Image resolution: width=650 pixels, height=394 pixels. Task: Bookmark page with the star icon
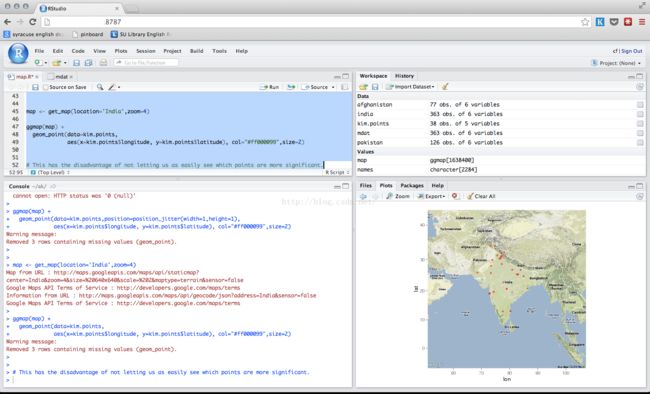point(585,22)
